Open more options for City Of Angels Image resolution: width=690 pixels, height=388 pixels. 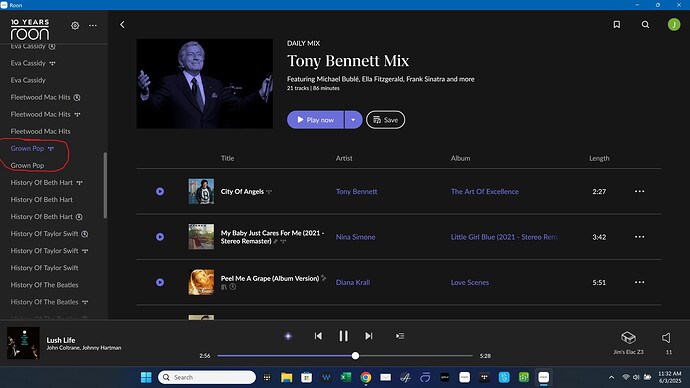639,191
